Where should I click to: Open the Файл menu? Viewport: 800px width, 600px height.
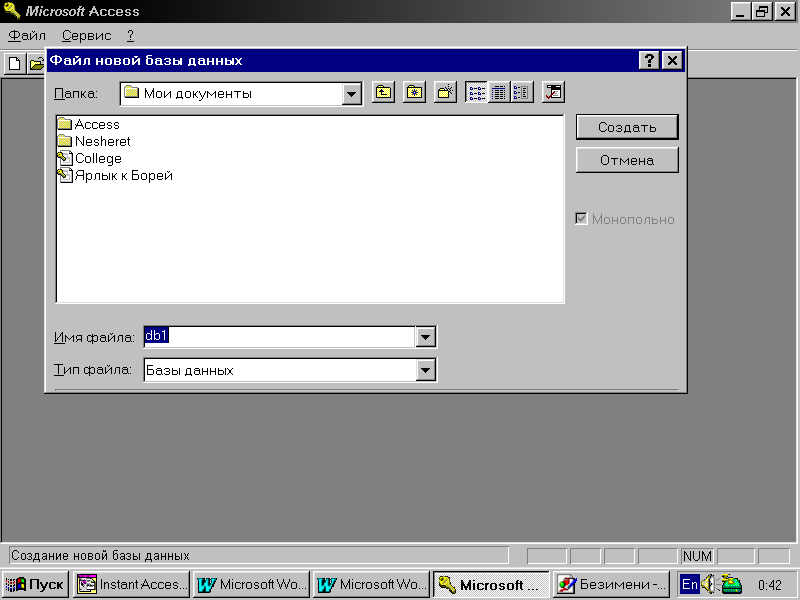click(x=27, y=35)
